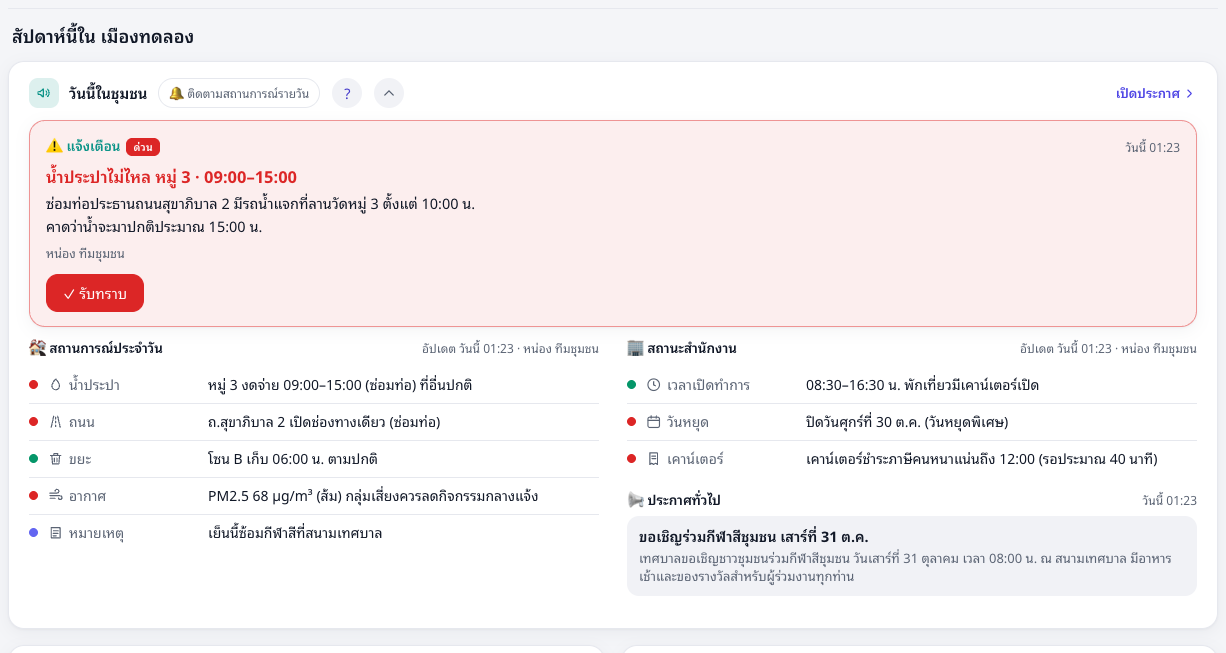
Task: Click the สถานะสำนักงาน section title
Action: (x=692, y=348)
